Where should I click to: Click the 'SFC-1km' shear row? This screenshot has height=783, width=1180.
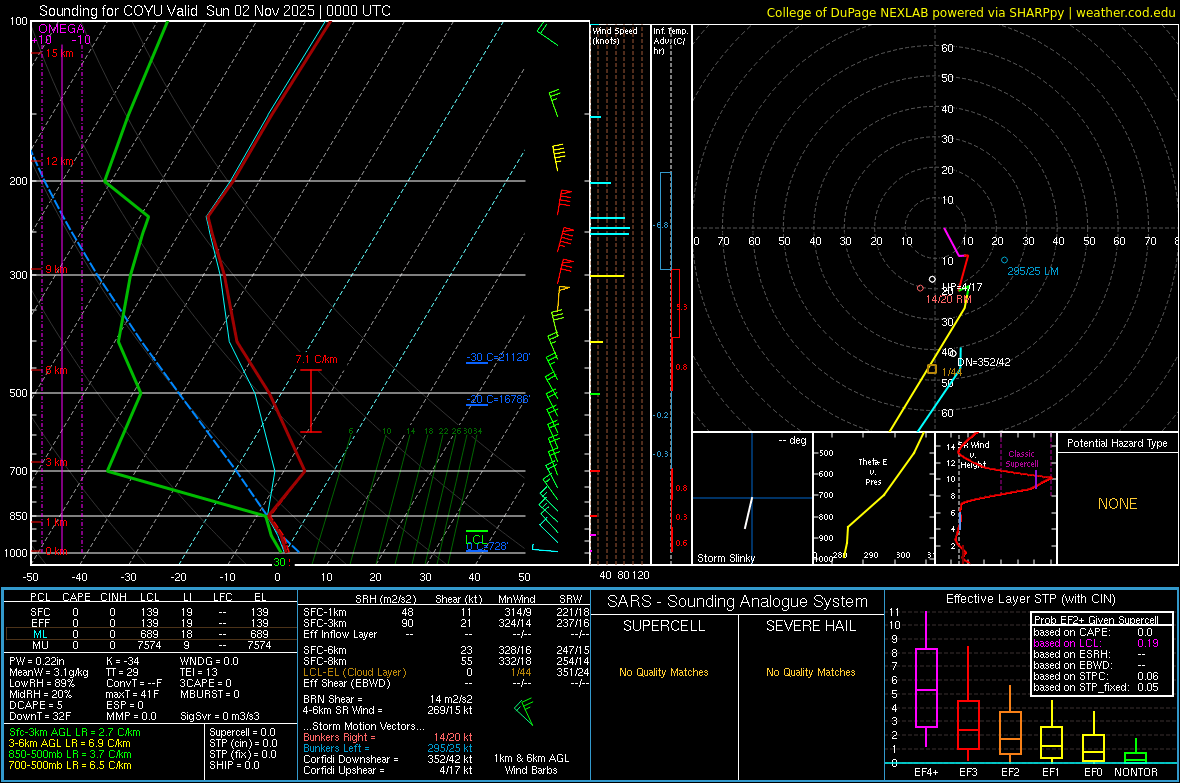pos(446,612)
